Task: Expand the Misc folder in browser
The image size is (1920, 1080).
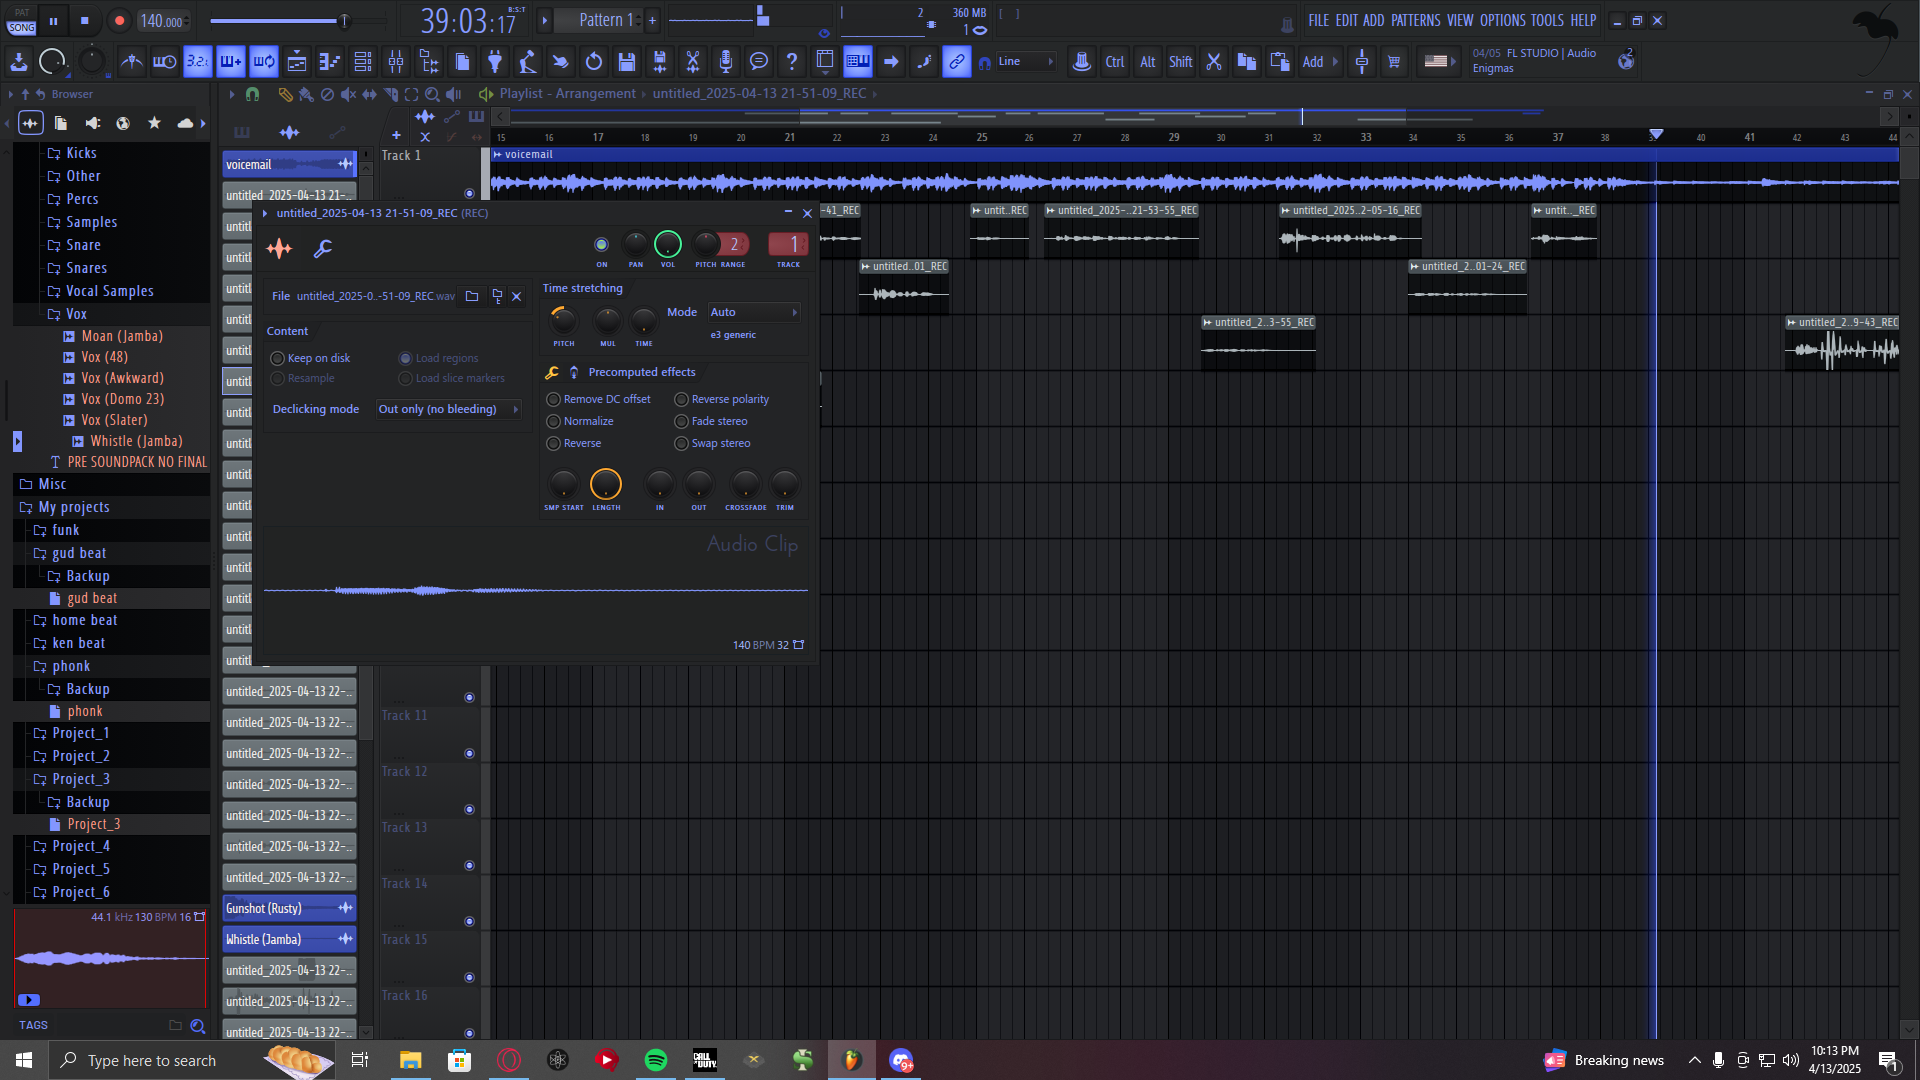Action: pyautogui.click(x=52, y=484)
